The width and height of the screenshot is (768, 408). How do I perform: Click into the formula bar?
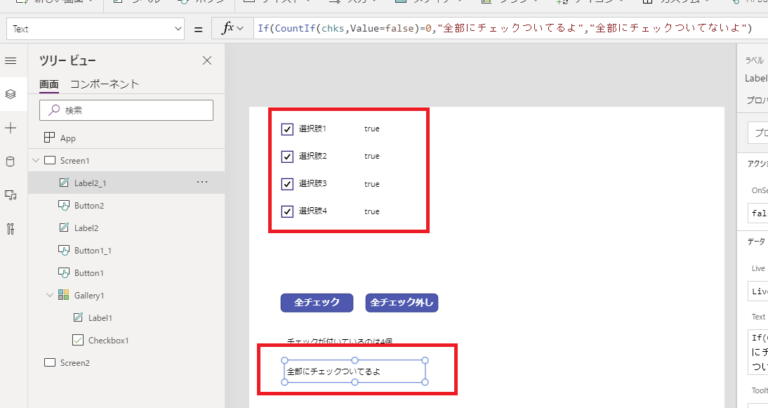(x=509, y=28)
